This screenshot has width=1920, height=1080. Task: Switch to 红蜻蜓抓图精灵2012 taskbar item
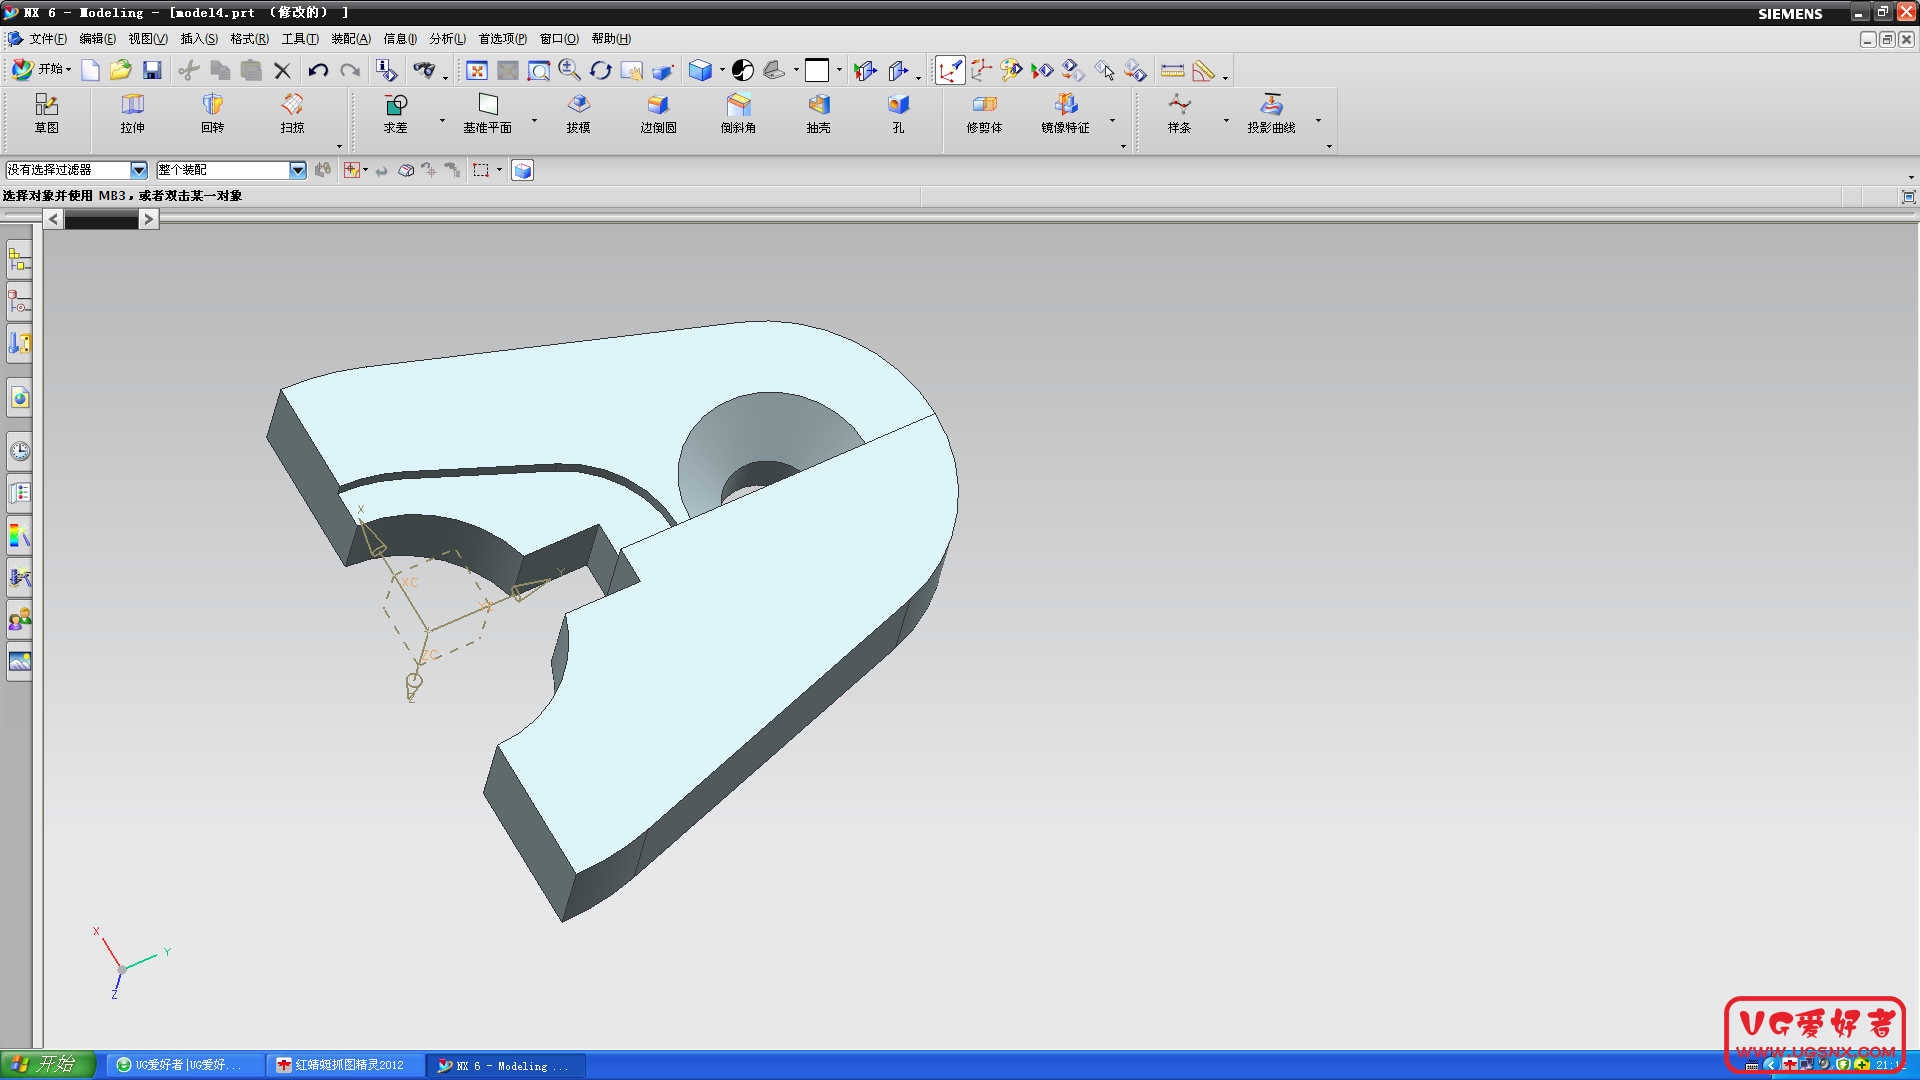(x=345, y=1065)
